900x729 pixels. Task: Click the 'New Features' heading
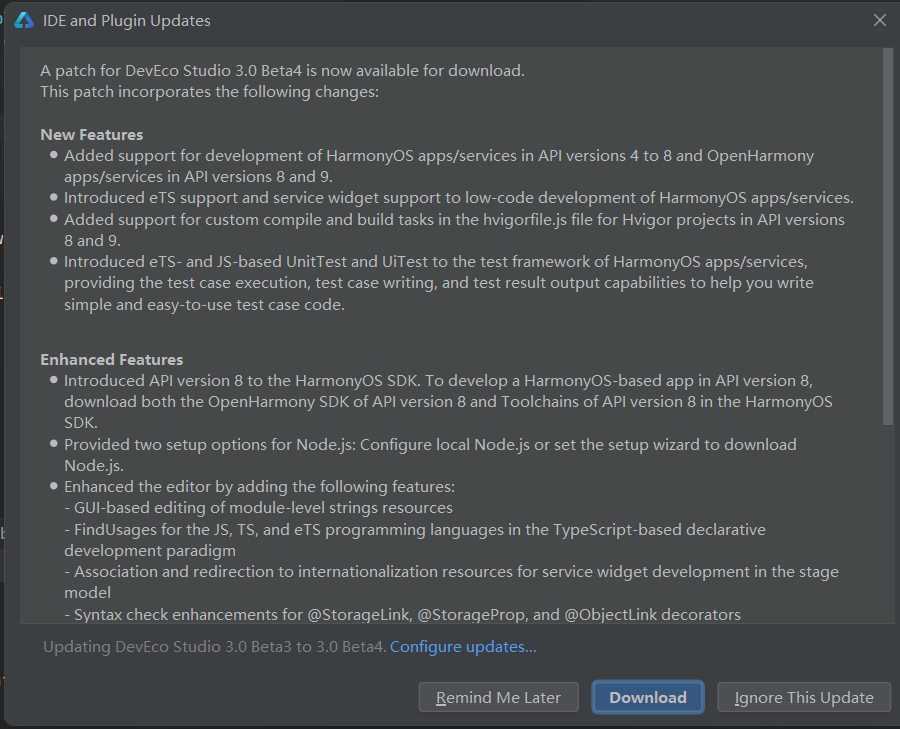tap(92, 135)
